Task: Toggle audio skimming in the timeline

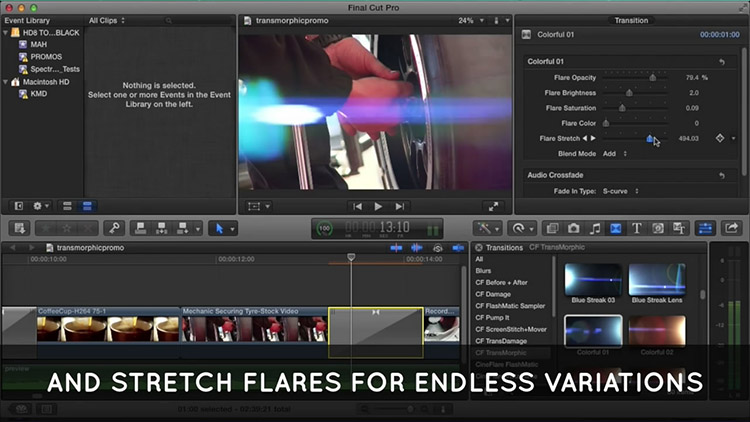Action: pos(417,247)
